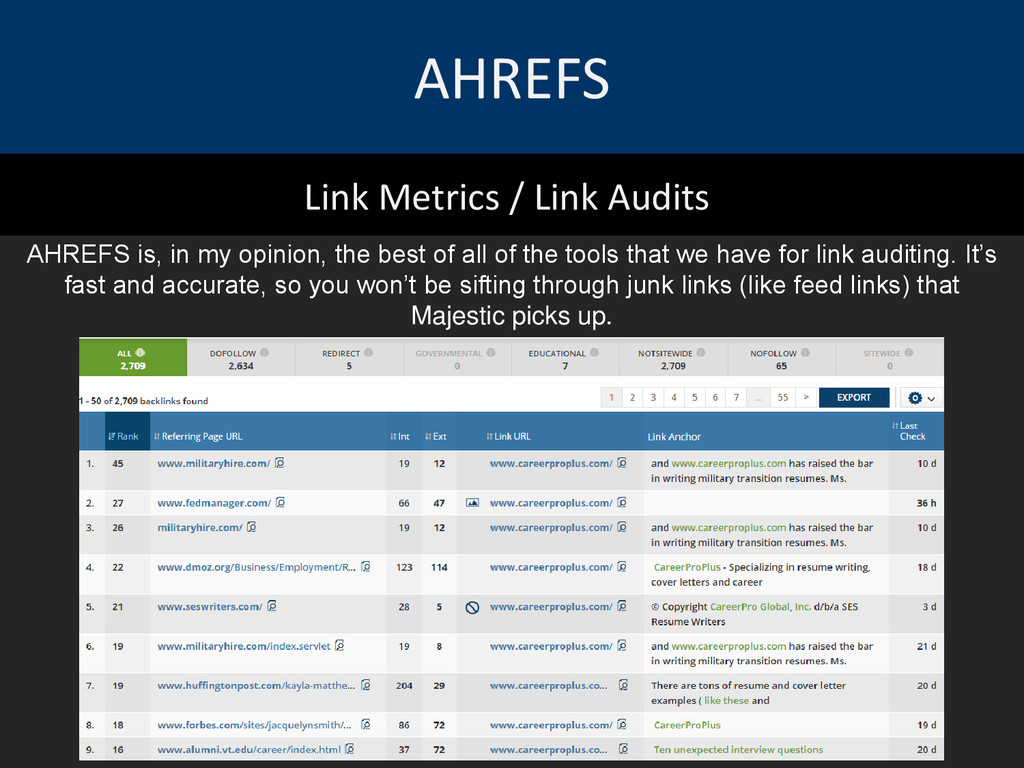
Task: Click CareerProPlus anchor in forbes row
Action: pyautogui.click(x=687, y=725)
